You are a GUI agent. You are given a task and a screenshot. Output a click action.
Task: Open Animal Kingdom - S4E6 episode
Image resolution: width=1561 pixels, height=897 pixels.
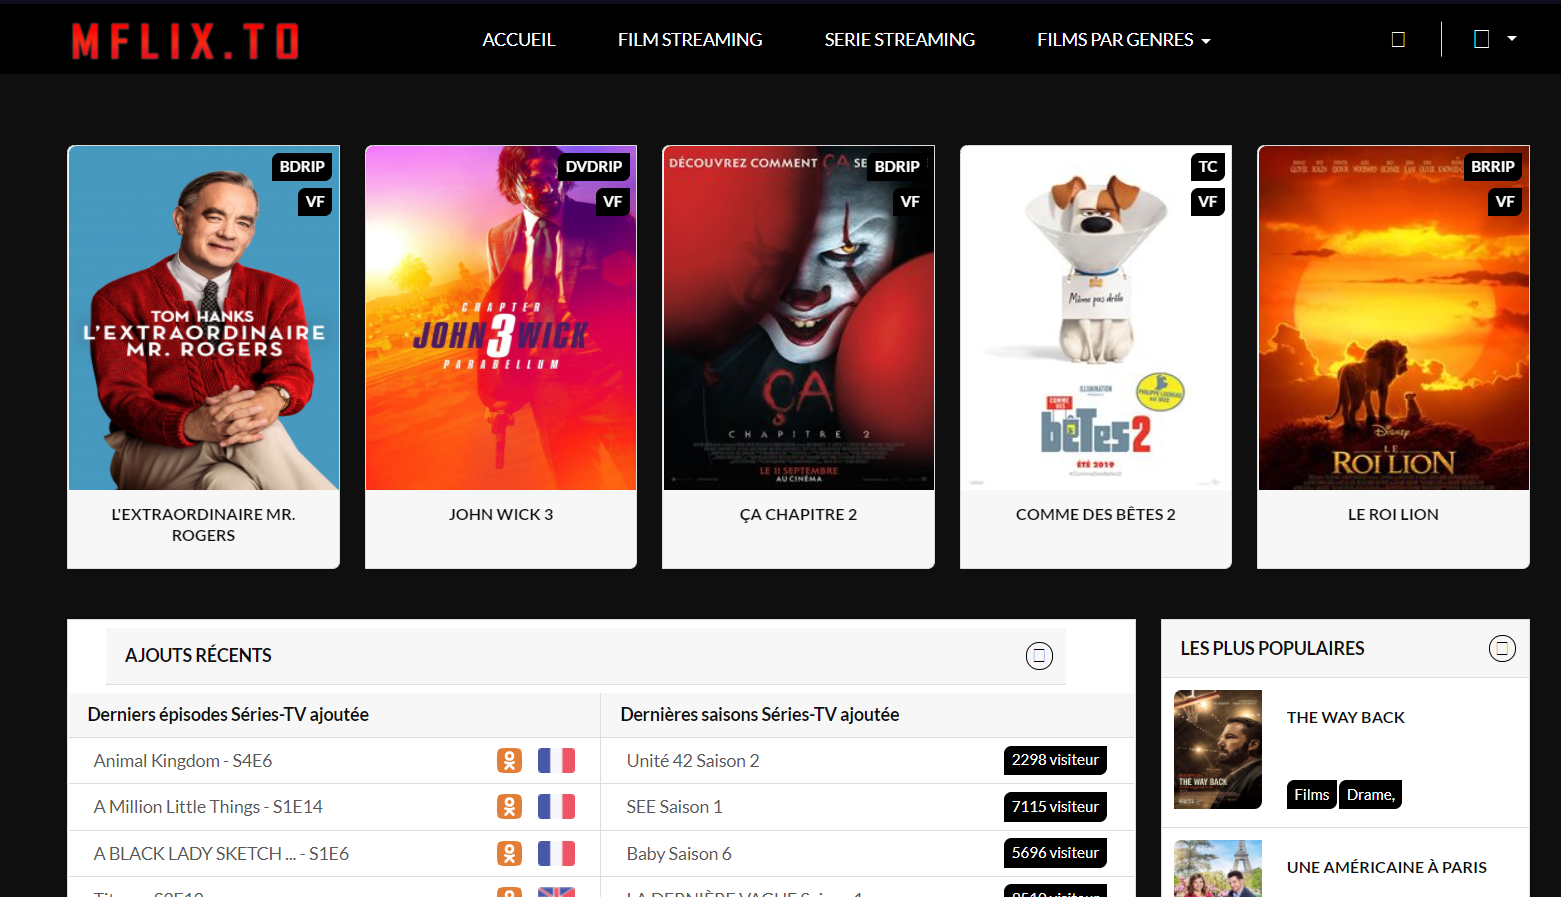tap(183, 761)
